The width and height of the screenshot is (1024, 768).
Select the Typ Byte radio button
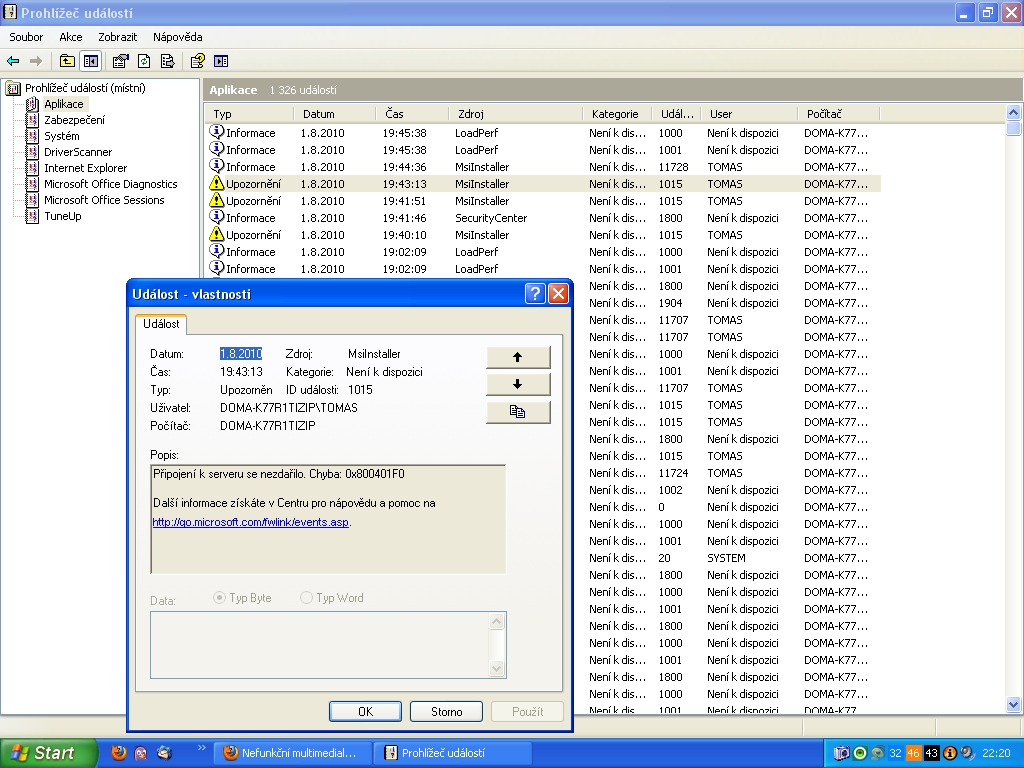[219, 598]
